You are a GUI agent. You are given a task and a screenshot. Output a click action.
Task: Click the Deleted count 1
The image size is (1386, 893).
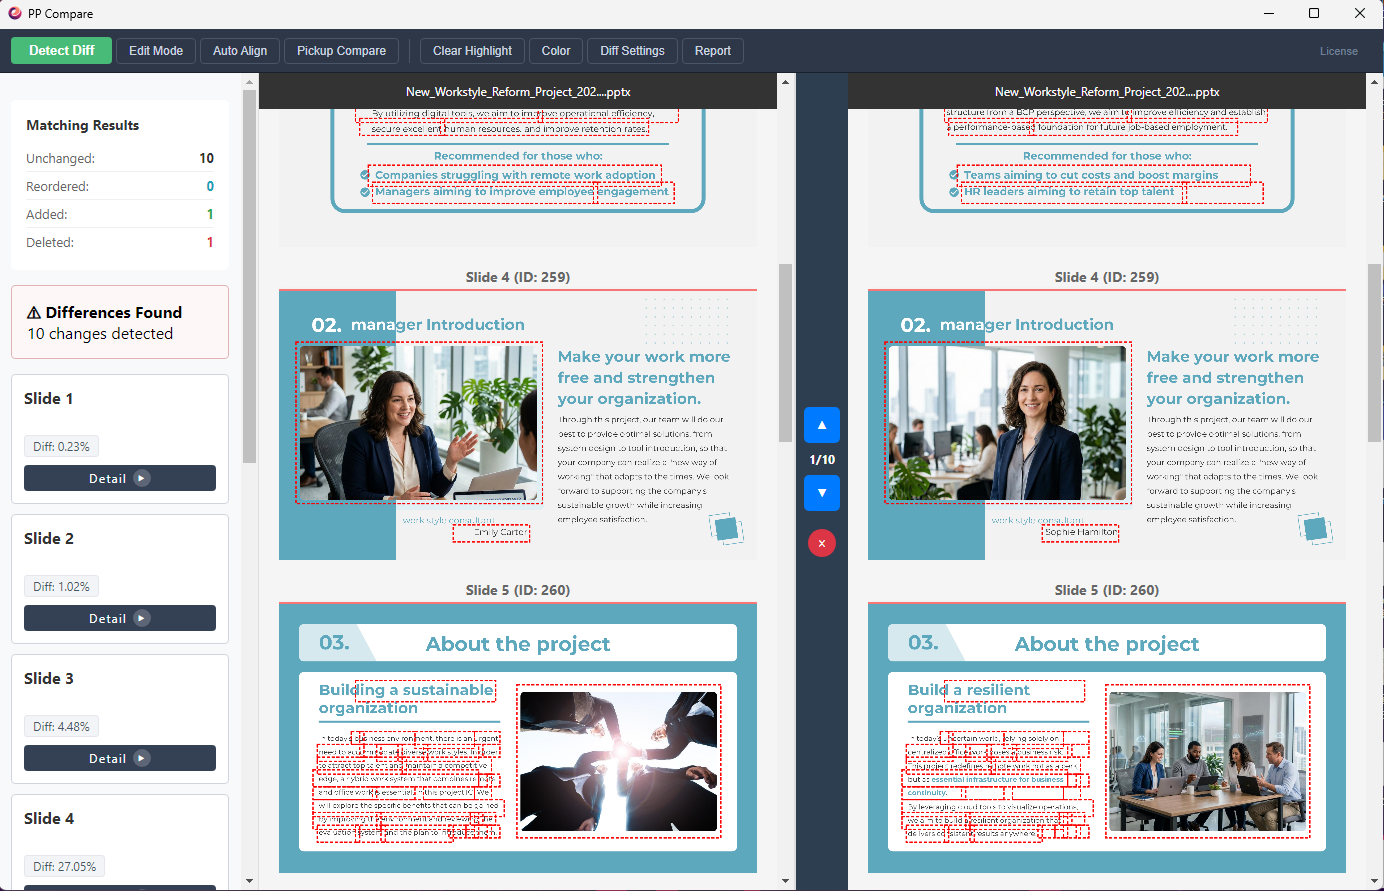[x=210, y=242]
